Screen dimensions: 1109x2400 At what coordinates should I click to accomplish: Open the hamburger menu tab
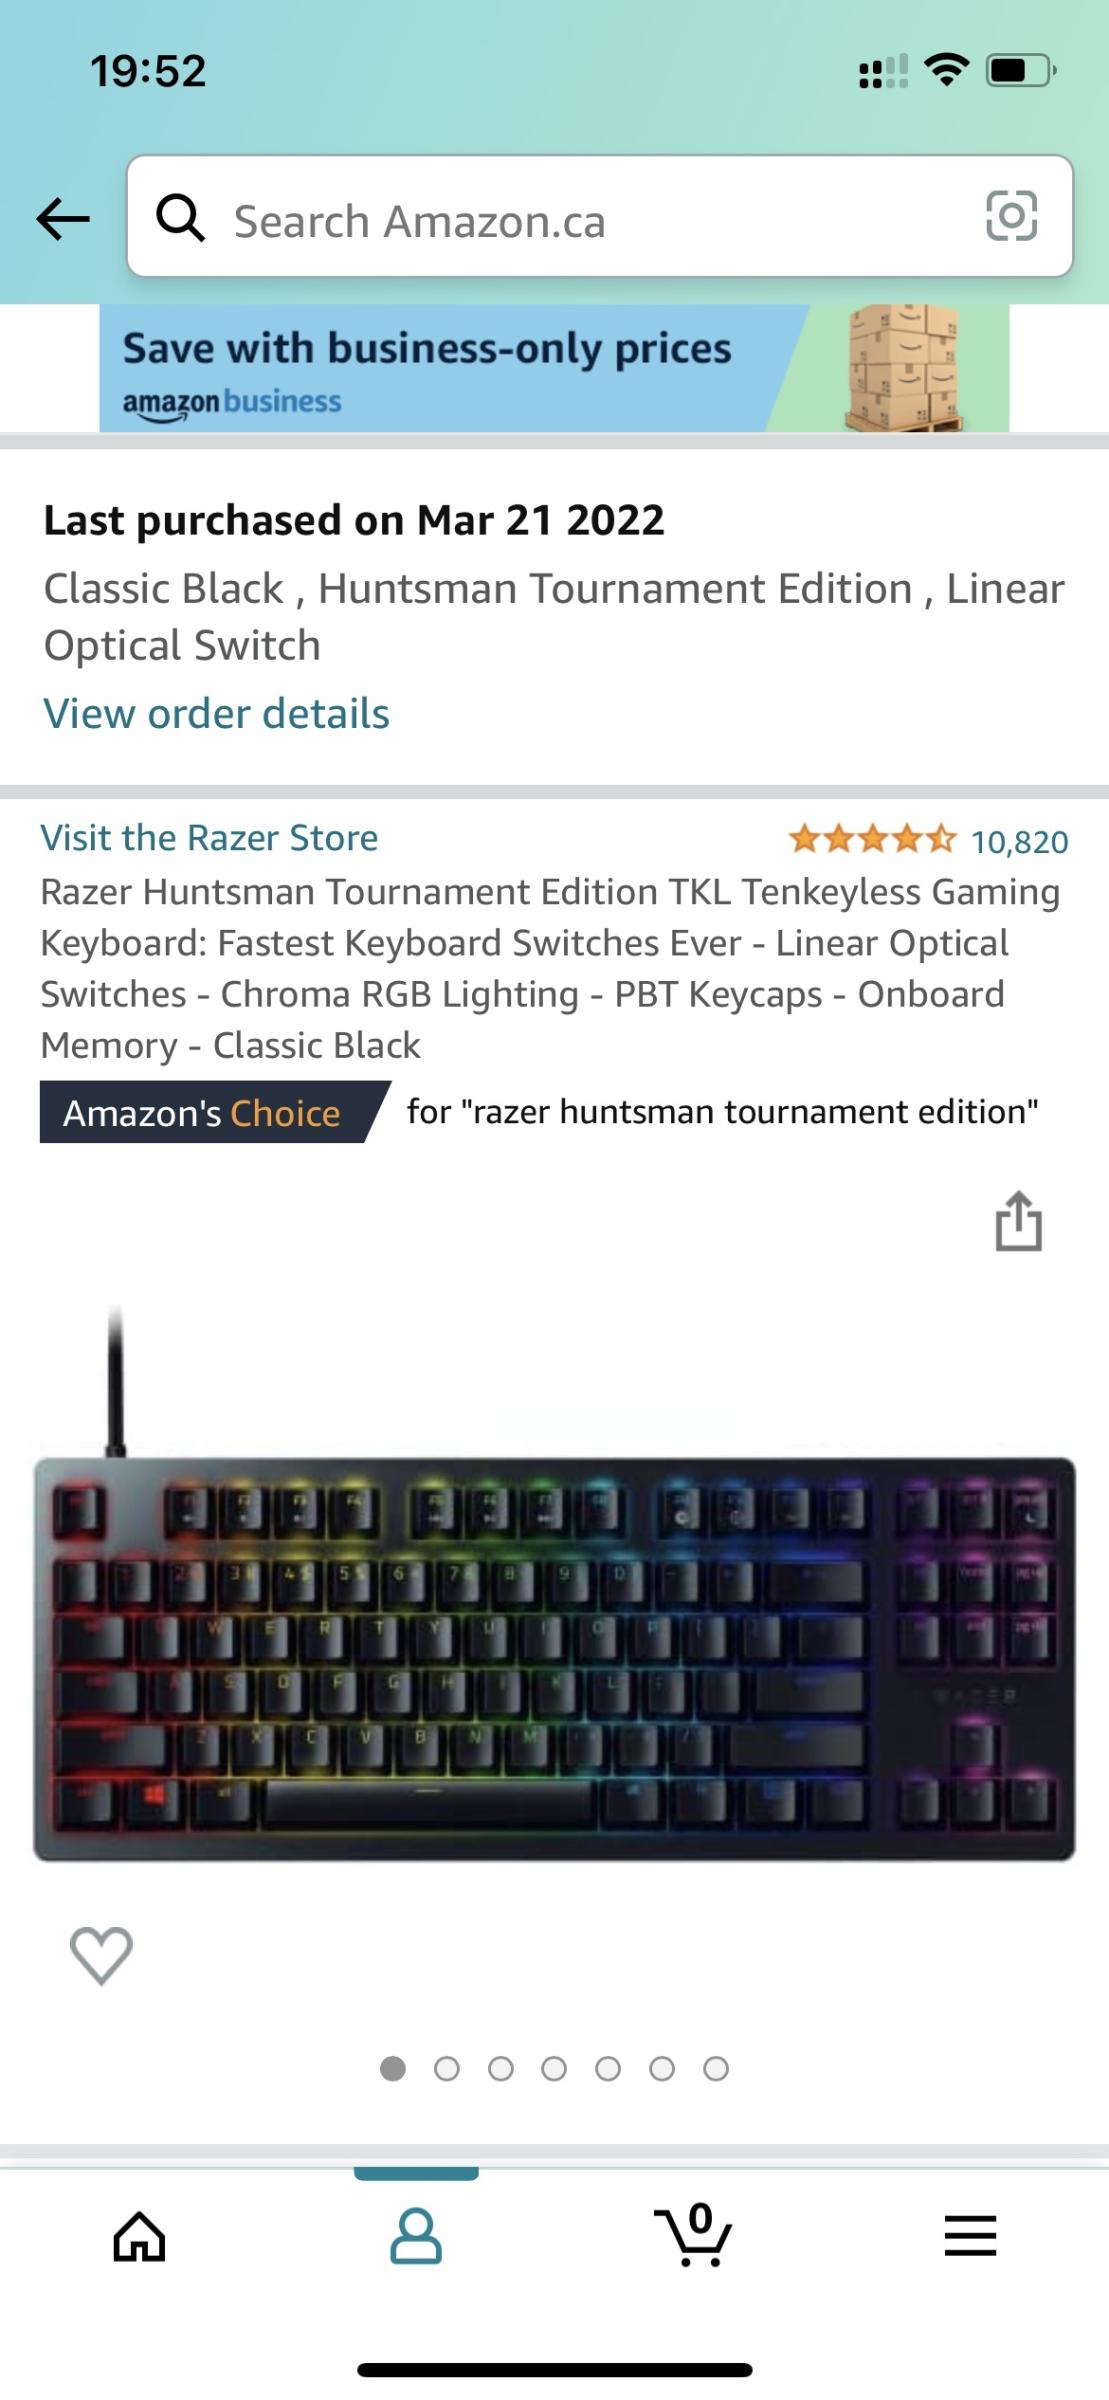pyautogui.click(x=970, y=2235)
